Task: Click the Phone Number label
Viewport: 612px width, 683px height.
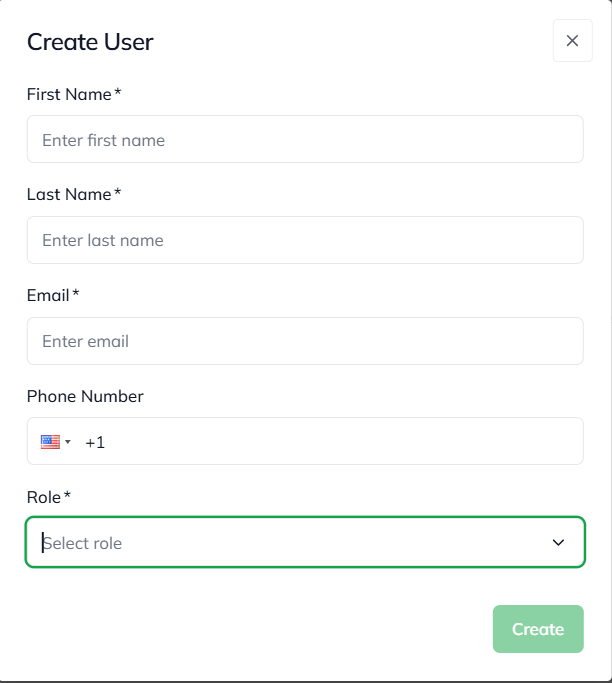Action: 85,396
